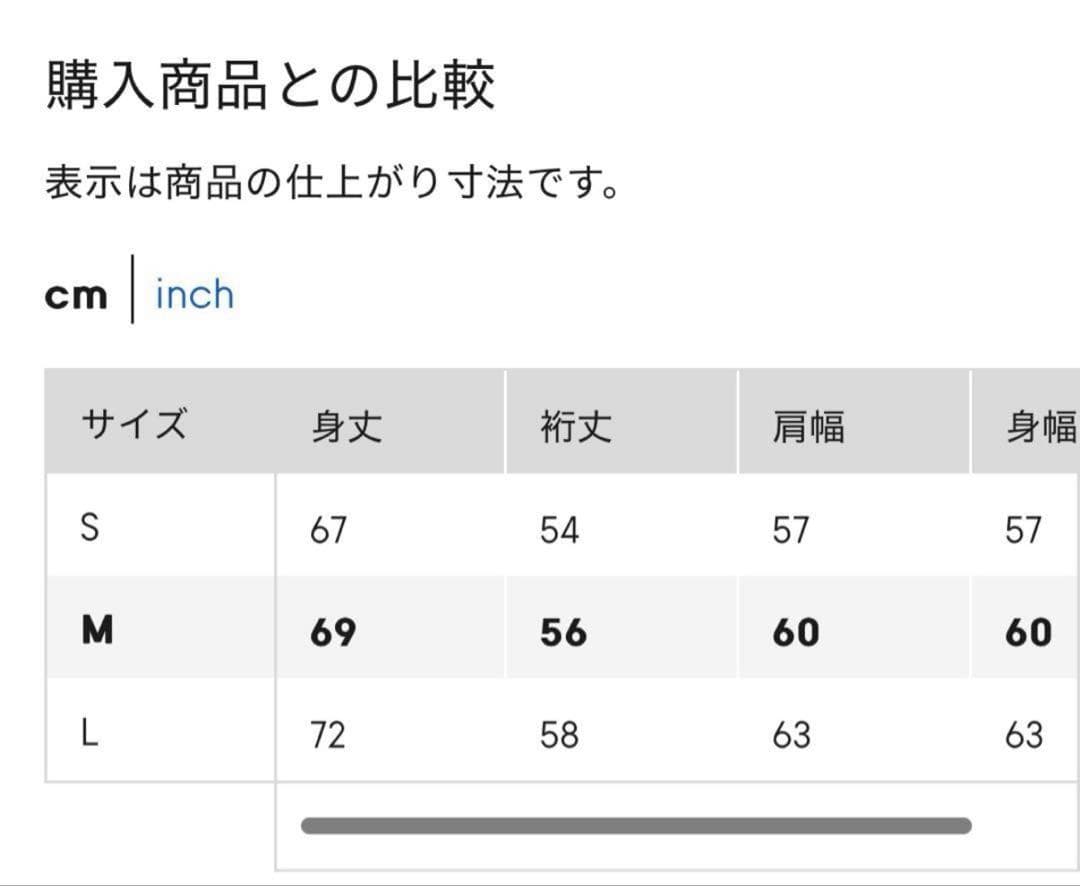Click the 身丈 column header
This screenshot has height=886, width=1080.
pyautogui.click(x=346, y=428)
